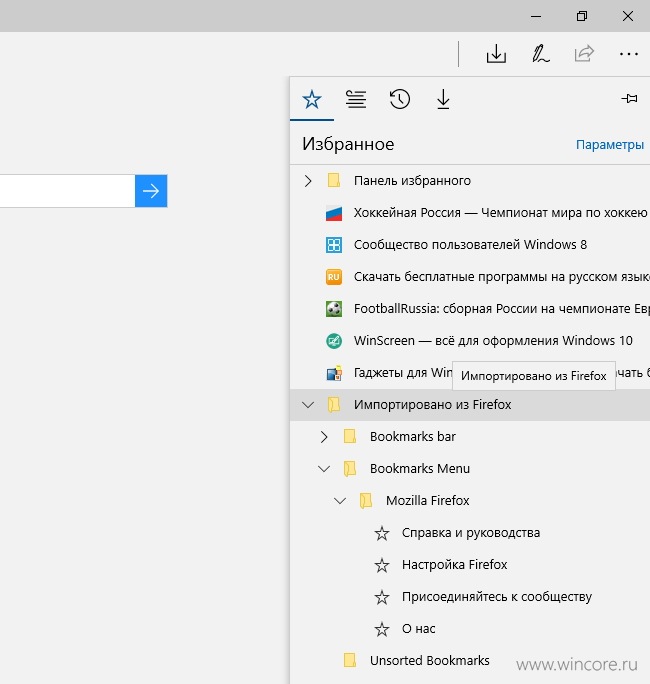Pin the hub pane open

tap(629, 99)
